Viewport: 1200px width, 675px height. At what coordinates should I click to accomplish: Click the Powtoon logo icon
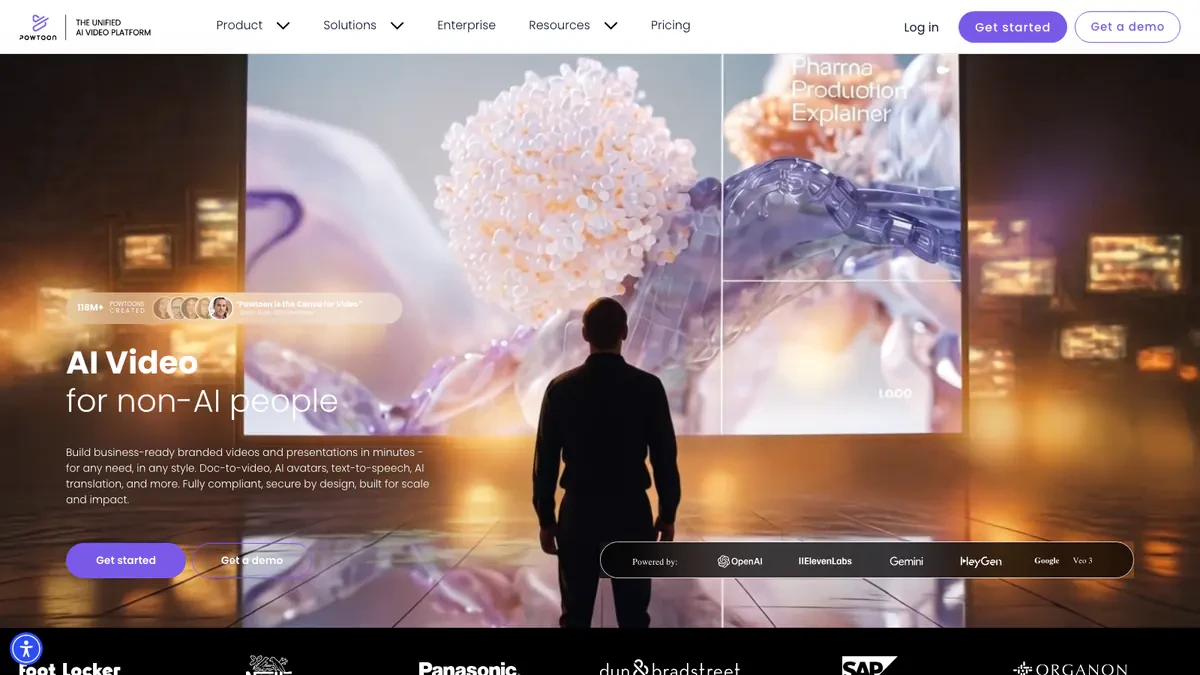pos(40,26)
